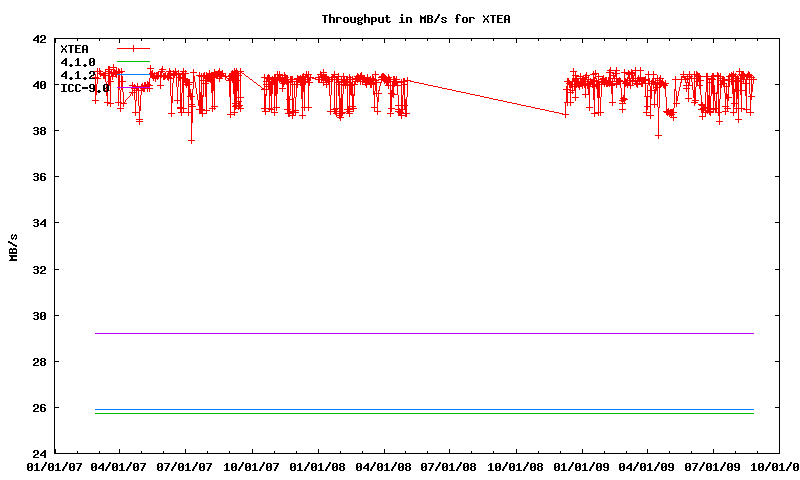
Task: Click the 24 y-axis tick label
Action: [39, 454]
